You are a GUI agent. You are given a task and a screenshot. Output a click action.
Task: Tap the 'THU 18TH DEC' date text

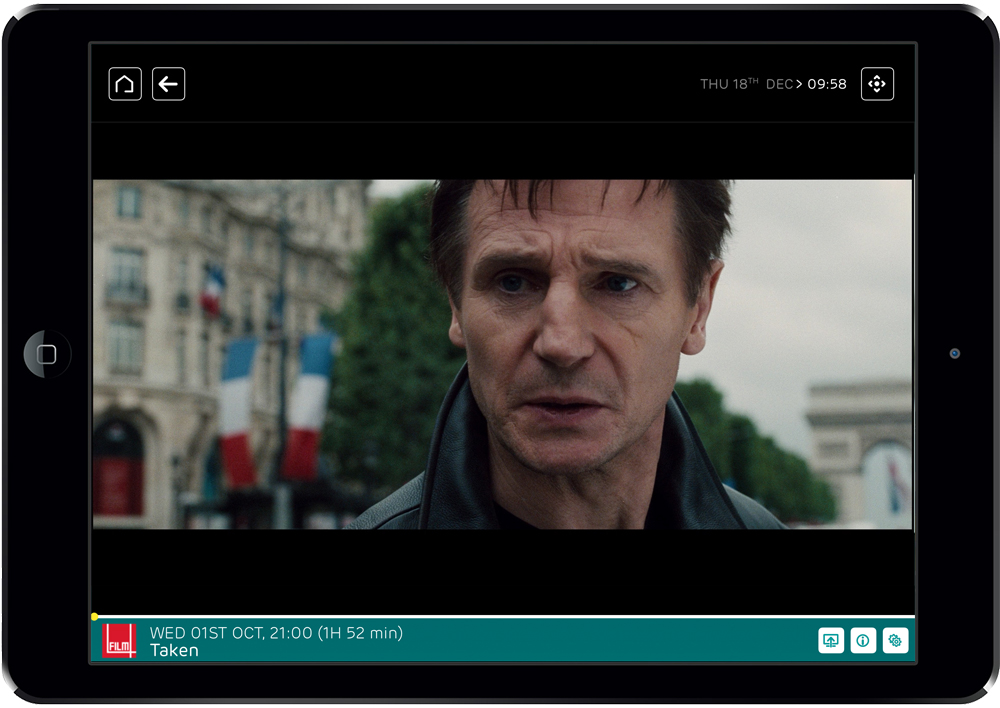point(746,84)
